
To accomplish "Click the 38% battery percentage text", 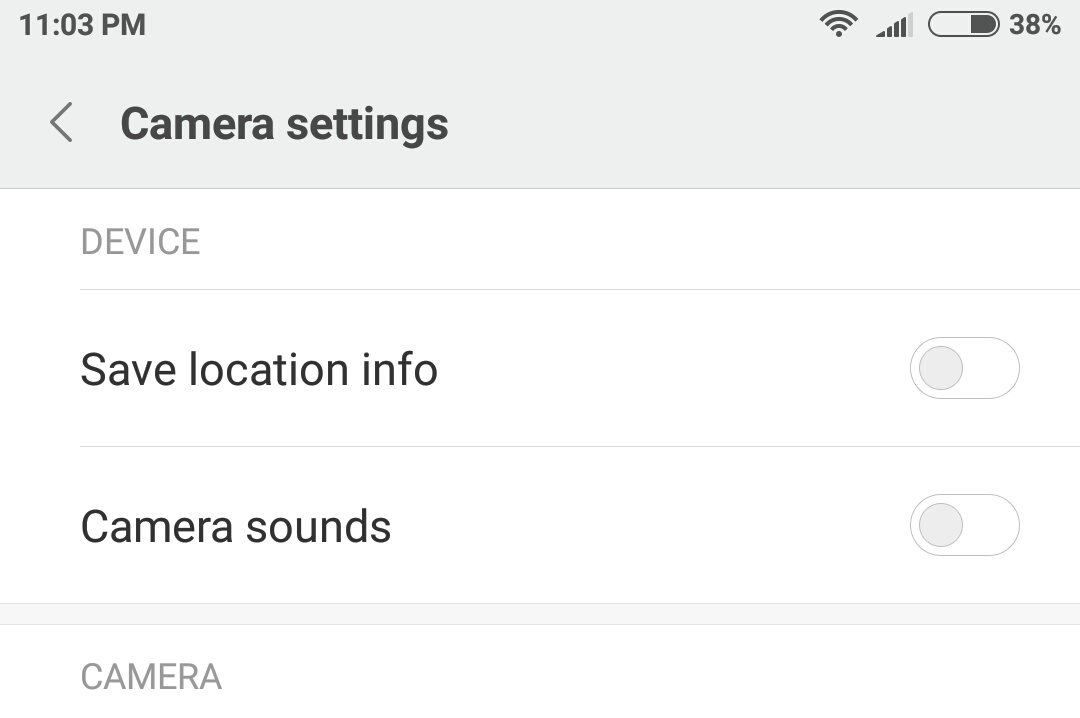I will (1034, 24).
